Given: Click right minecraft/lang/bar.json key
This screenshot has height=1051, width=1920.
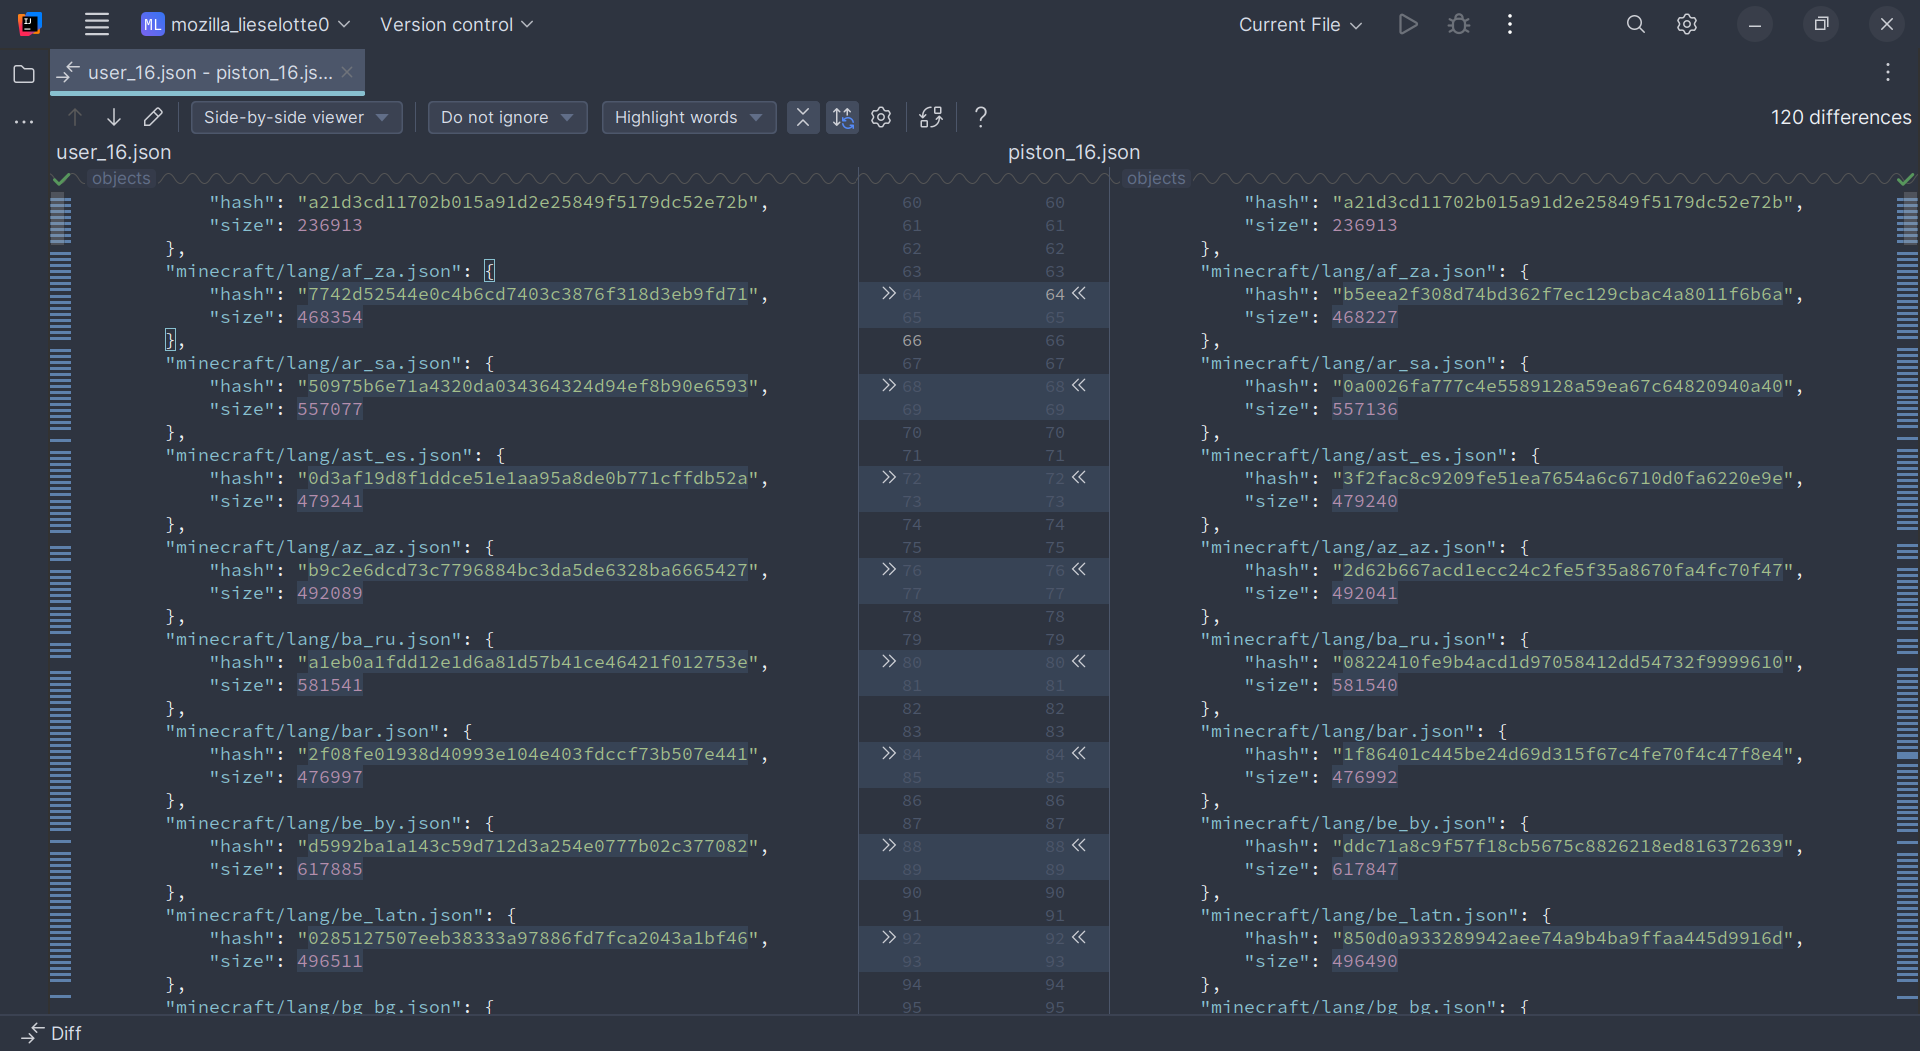Looking at the screenshot, I should coord(1337,731).
